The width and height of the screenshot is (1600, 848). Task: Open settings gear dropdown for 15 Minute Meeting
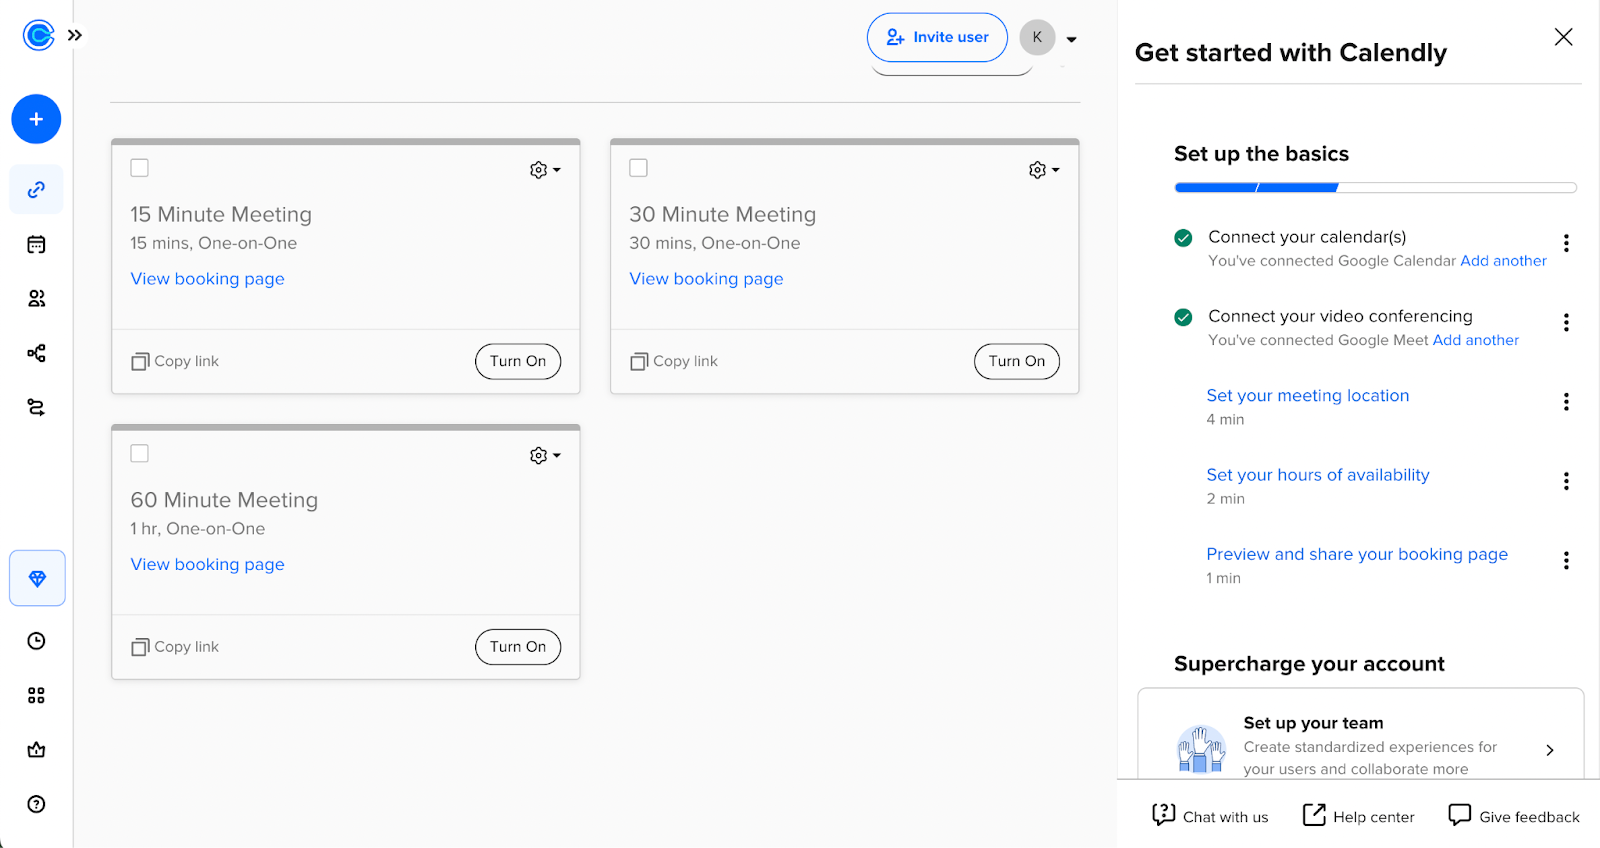(x=545, y=170)
